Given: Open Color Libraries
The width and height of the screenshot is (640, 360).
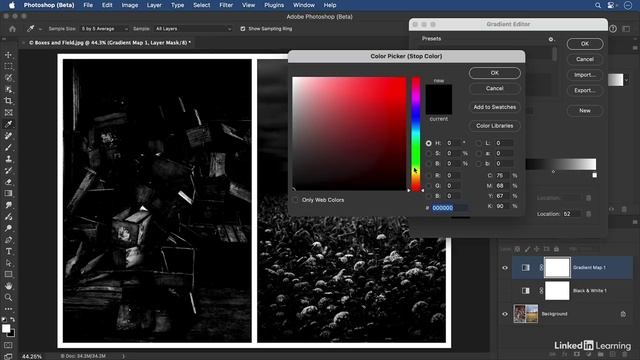Looking at the screenshot, I should (x=495, y=126).
